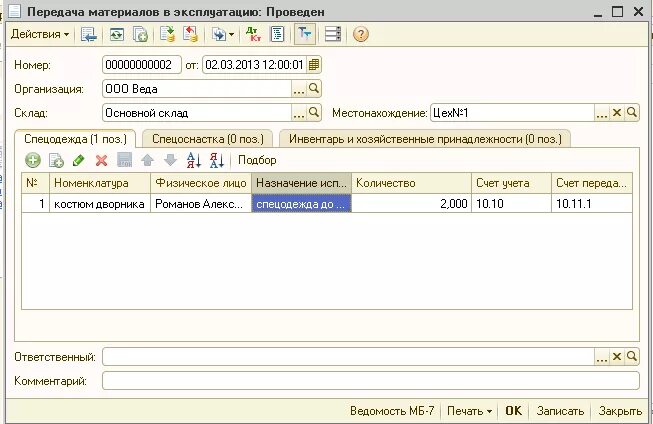This screenshot has height=424, width=653.
Task: Click the ellipsis select button for Ответственный
Action: tap(602, 357)
